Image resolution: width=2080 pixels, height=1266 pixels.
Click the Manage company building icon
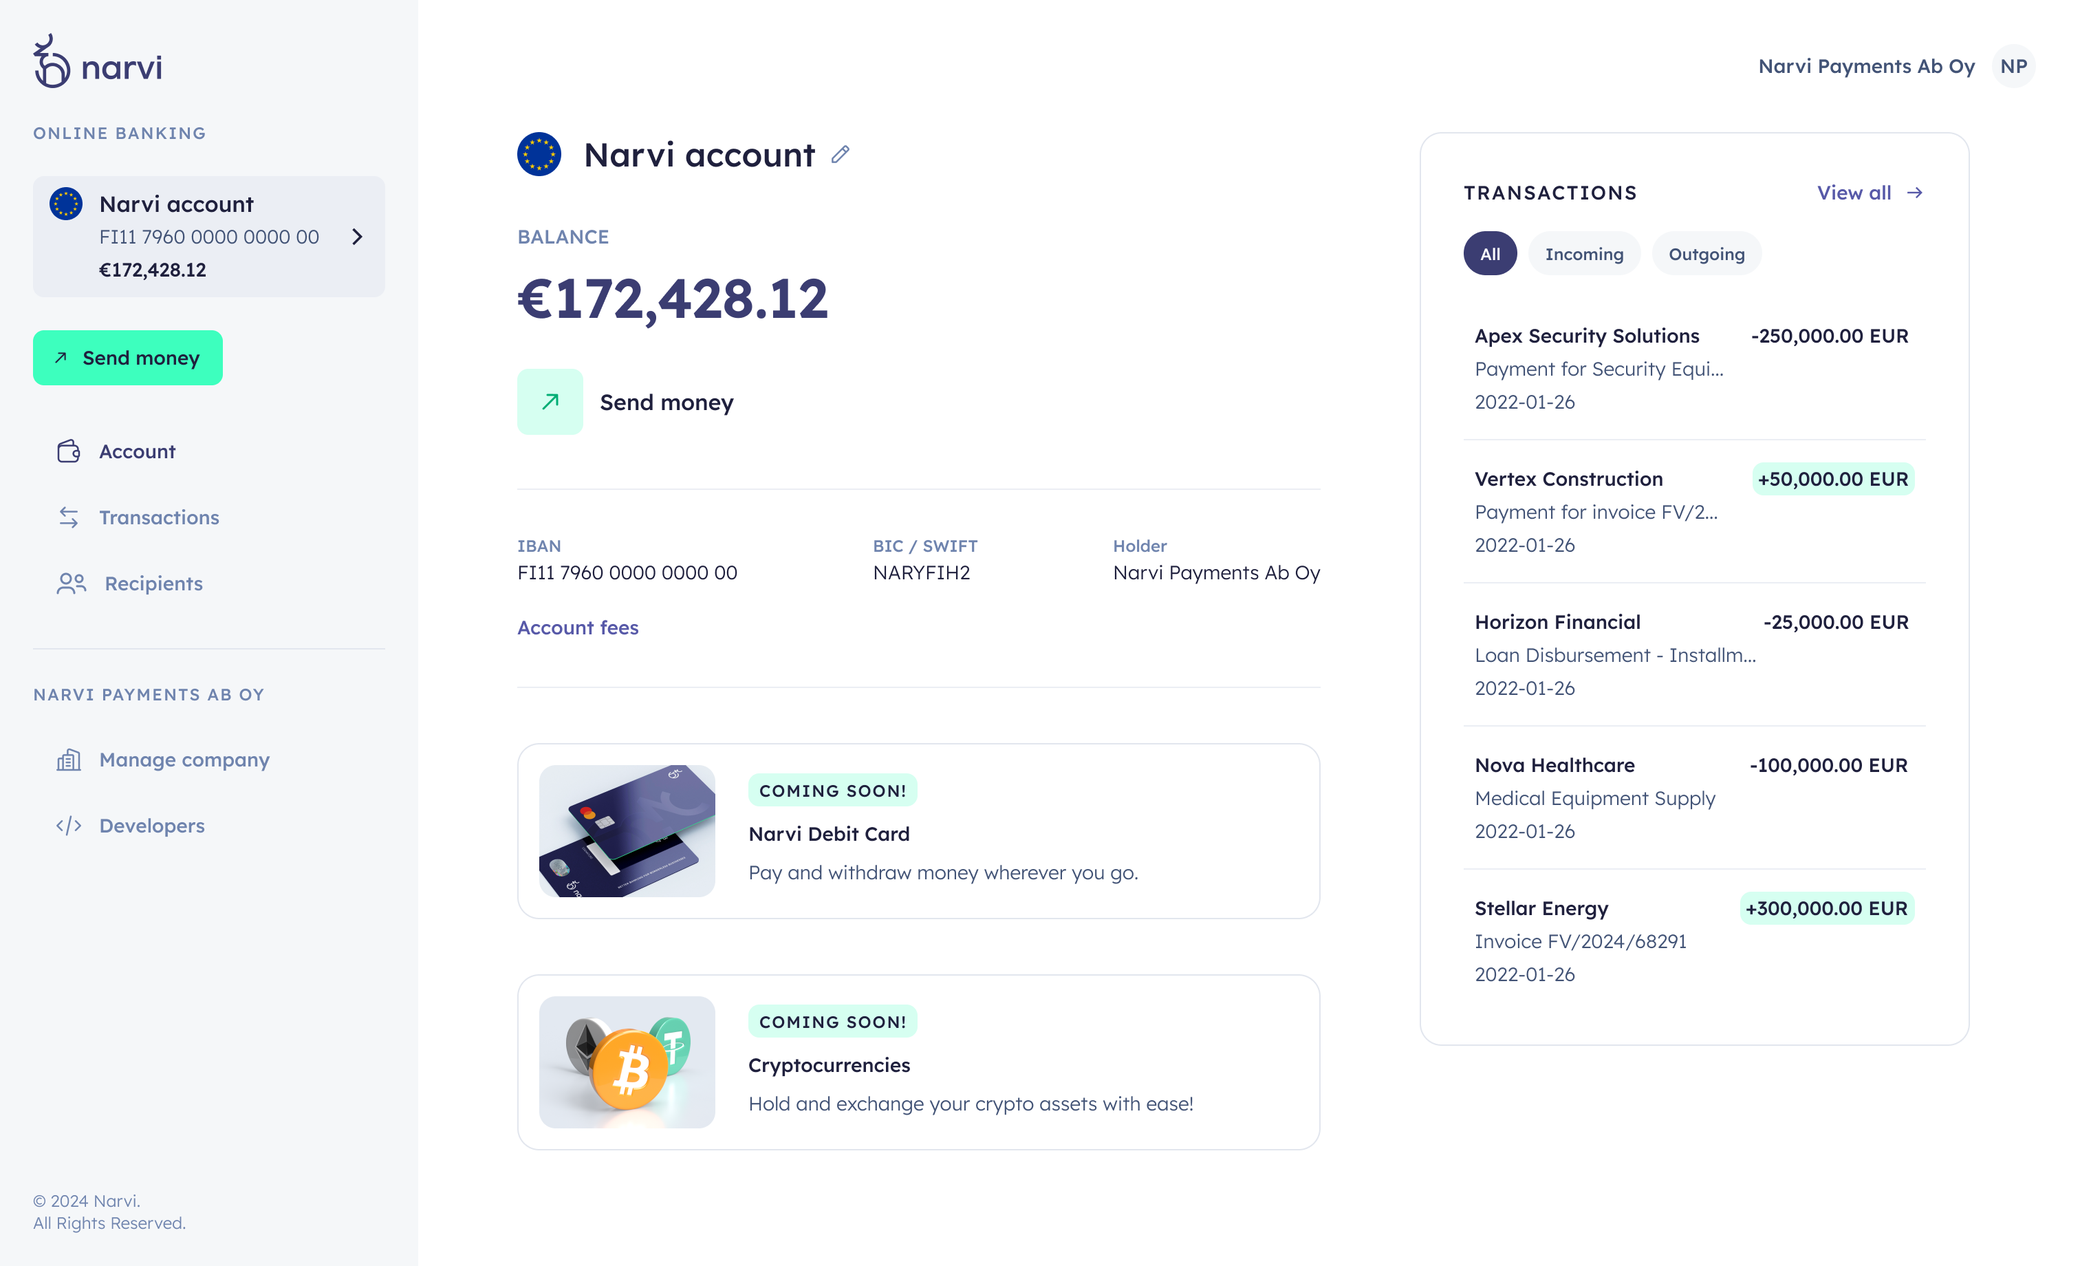pyautogui.click(x=68, y=760)
